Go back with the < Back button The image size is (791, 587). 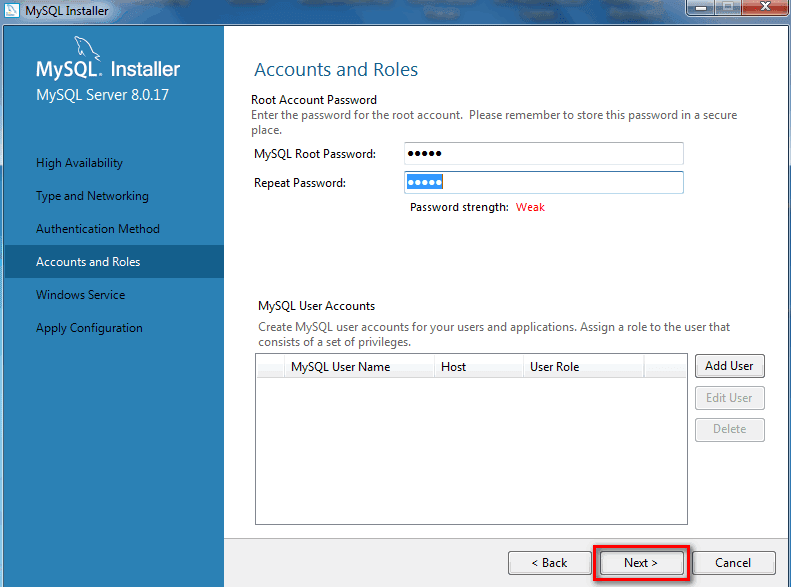pos(549,562)
